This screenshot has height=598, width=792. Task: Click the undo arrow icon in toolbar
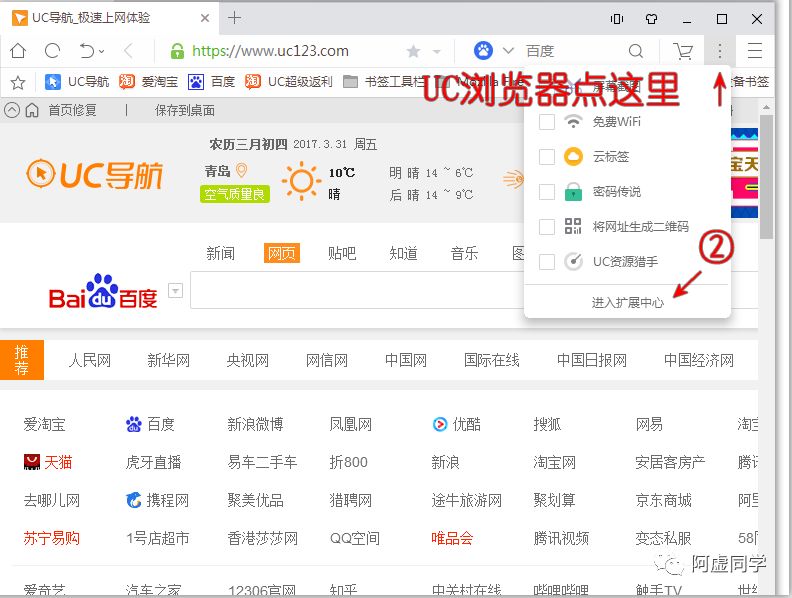coord(86,51)
